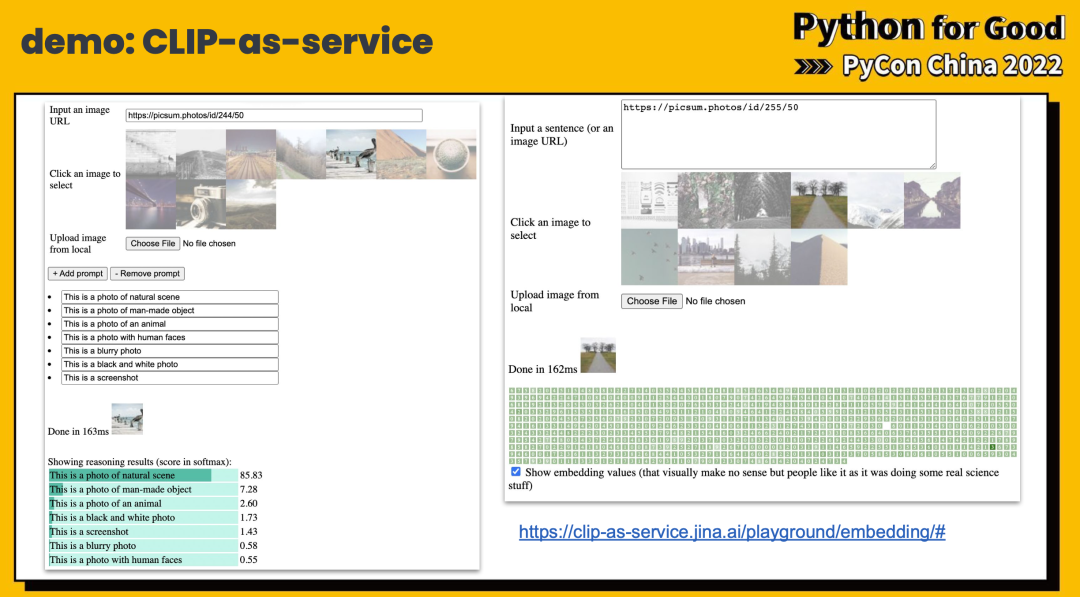This screenshot has width=1080, height=597.
Task: Select the cloudy green valley thumbnail
Action: point(251,205)
